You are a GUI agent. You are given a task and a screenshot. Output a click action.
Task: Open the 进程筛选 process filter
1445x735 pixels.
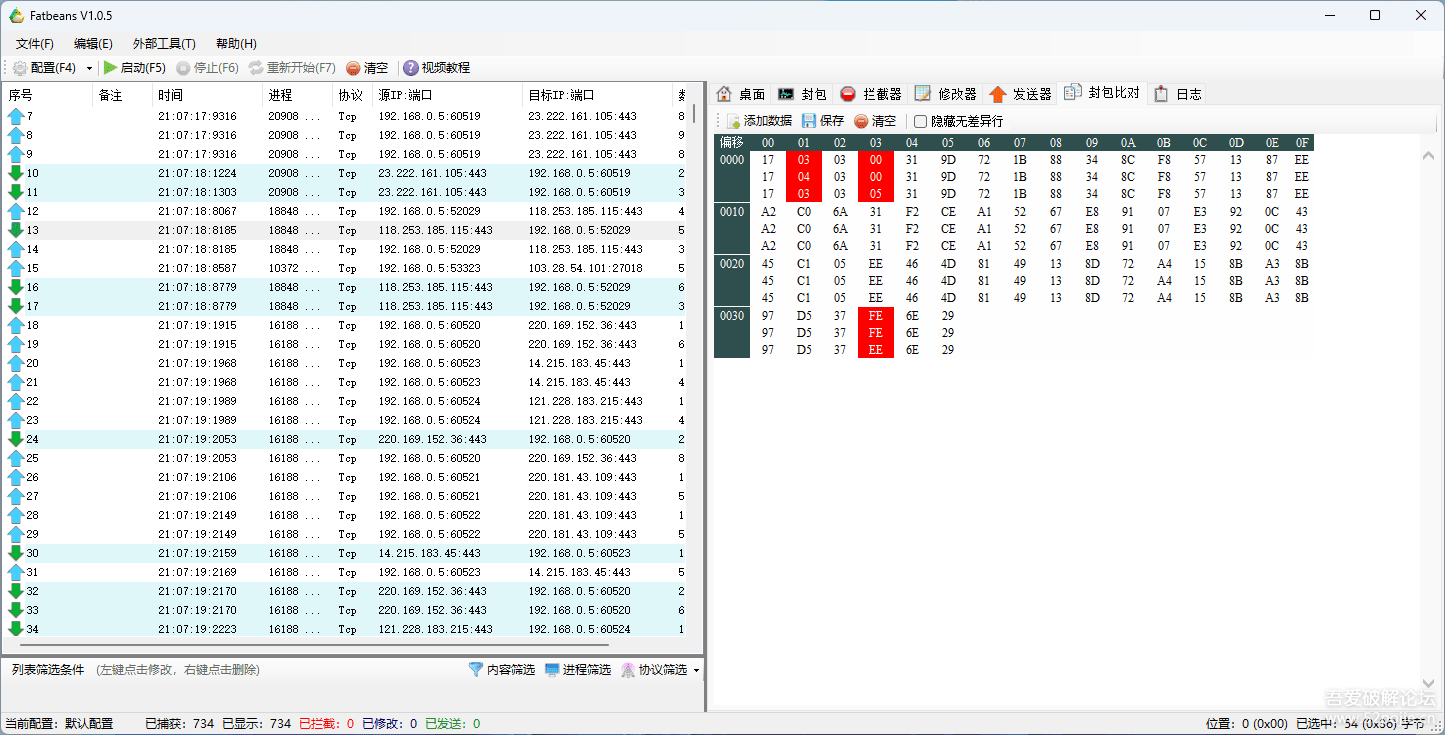click(582, 670)
